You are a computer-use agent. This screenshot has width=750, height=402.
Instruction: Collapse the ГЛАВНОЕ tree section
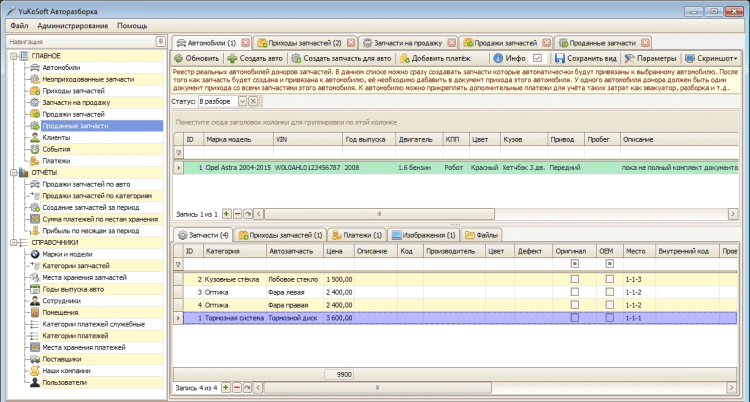coord(11,55)
